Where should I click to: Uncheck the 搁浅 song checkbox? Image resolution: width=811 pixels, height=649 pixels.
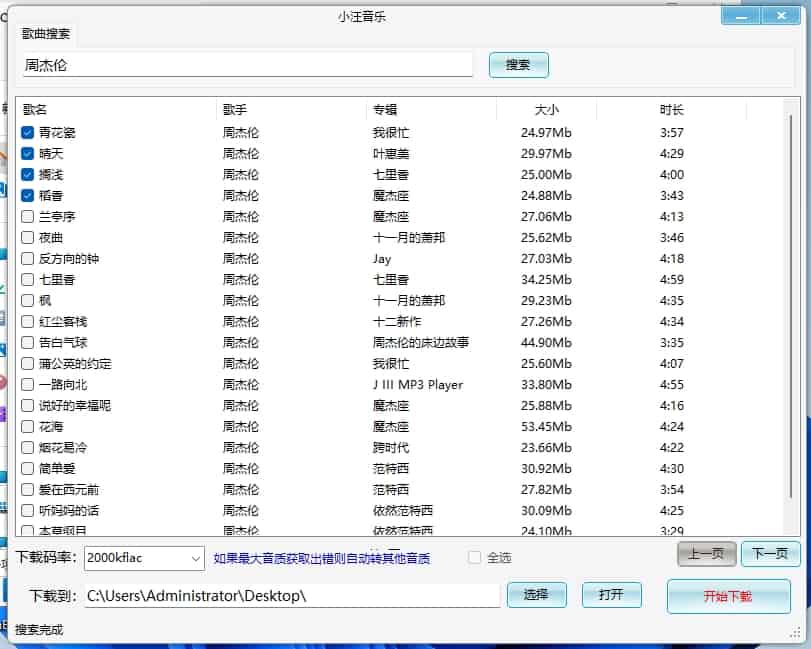[x=27, y=175]
